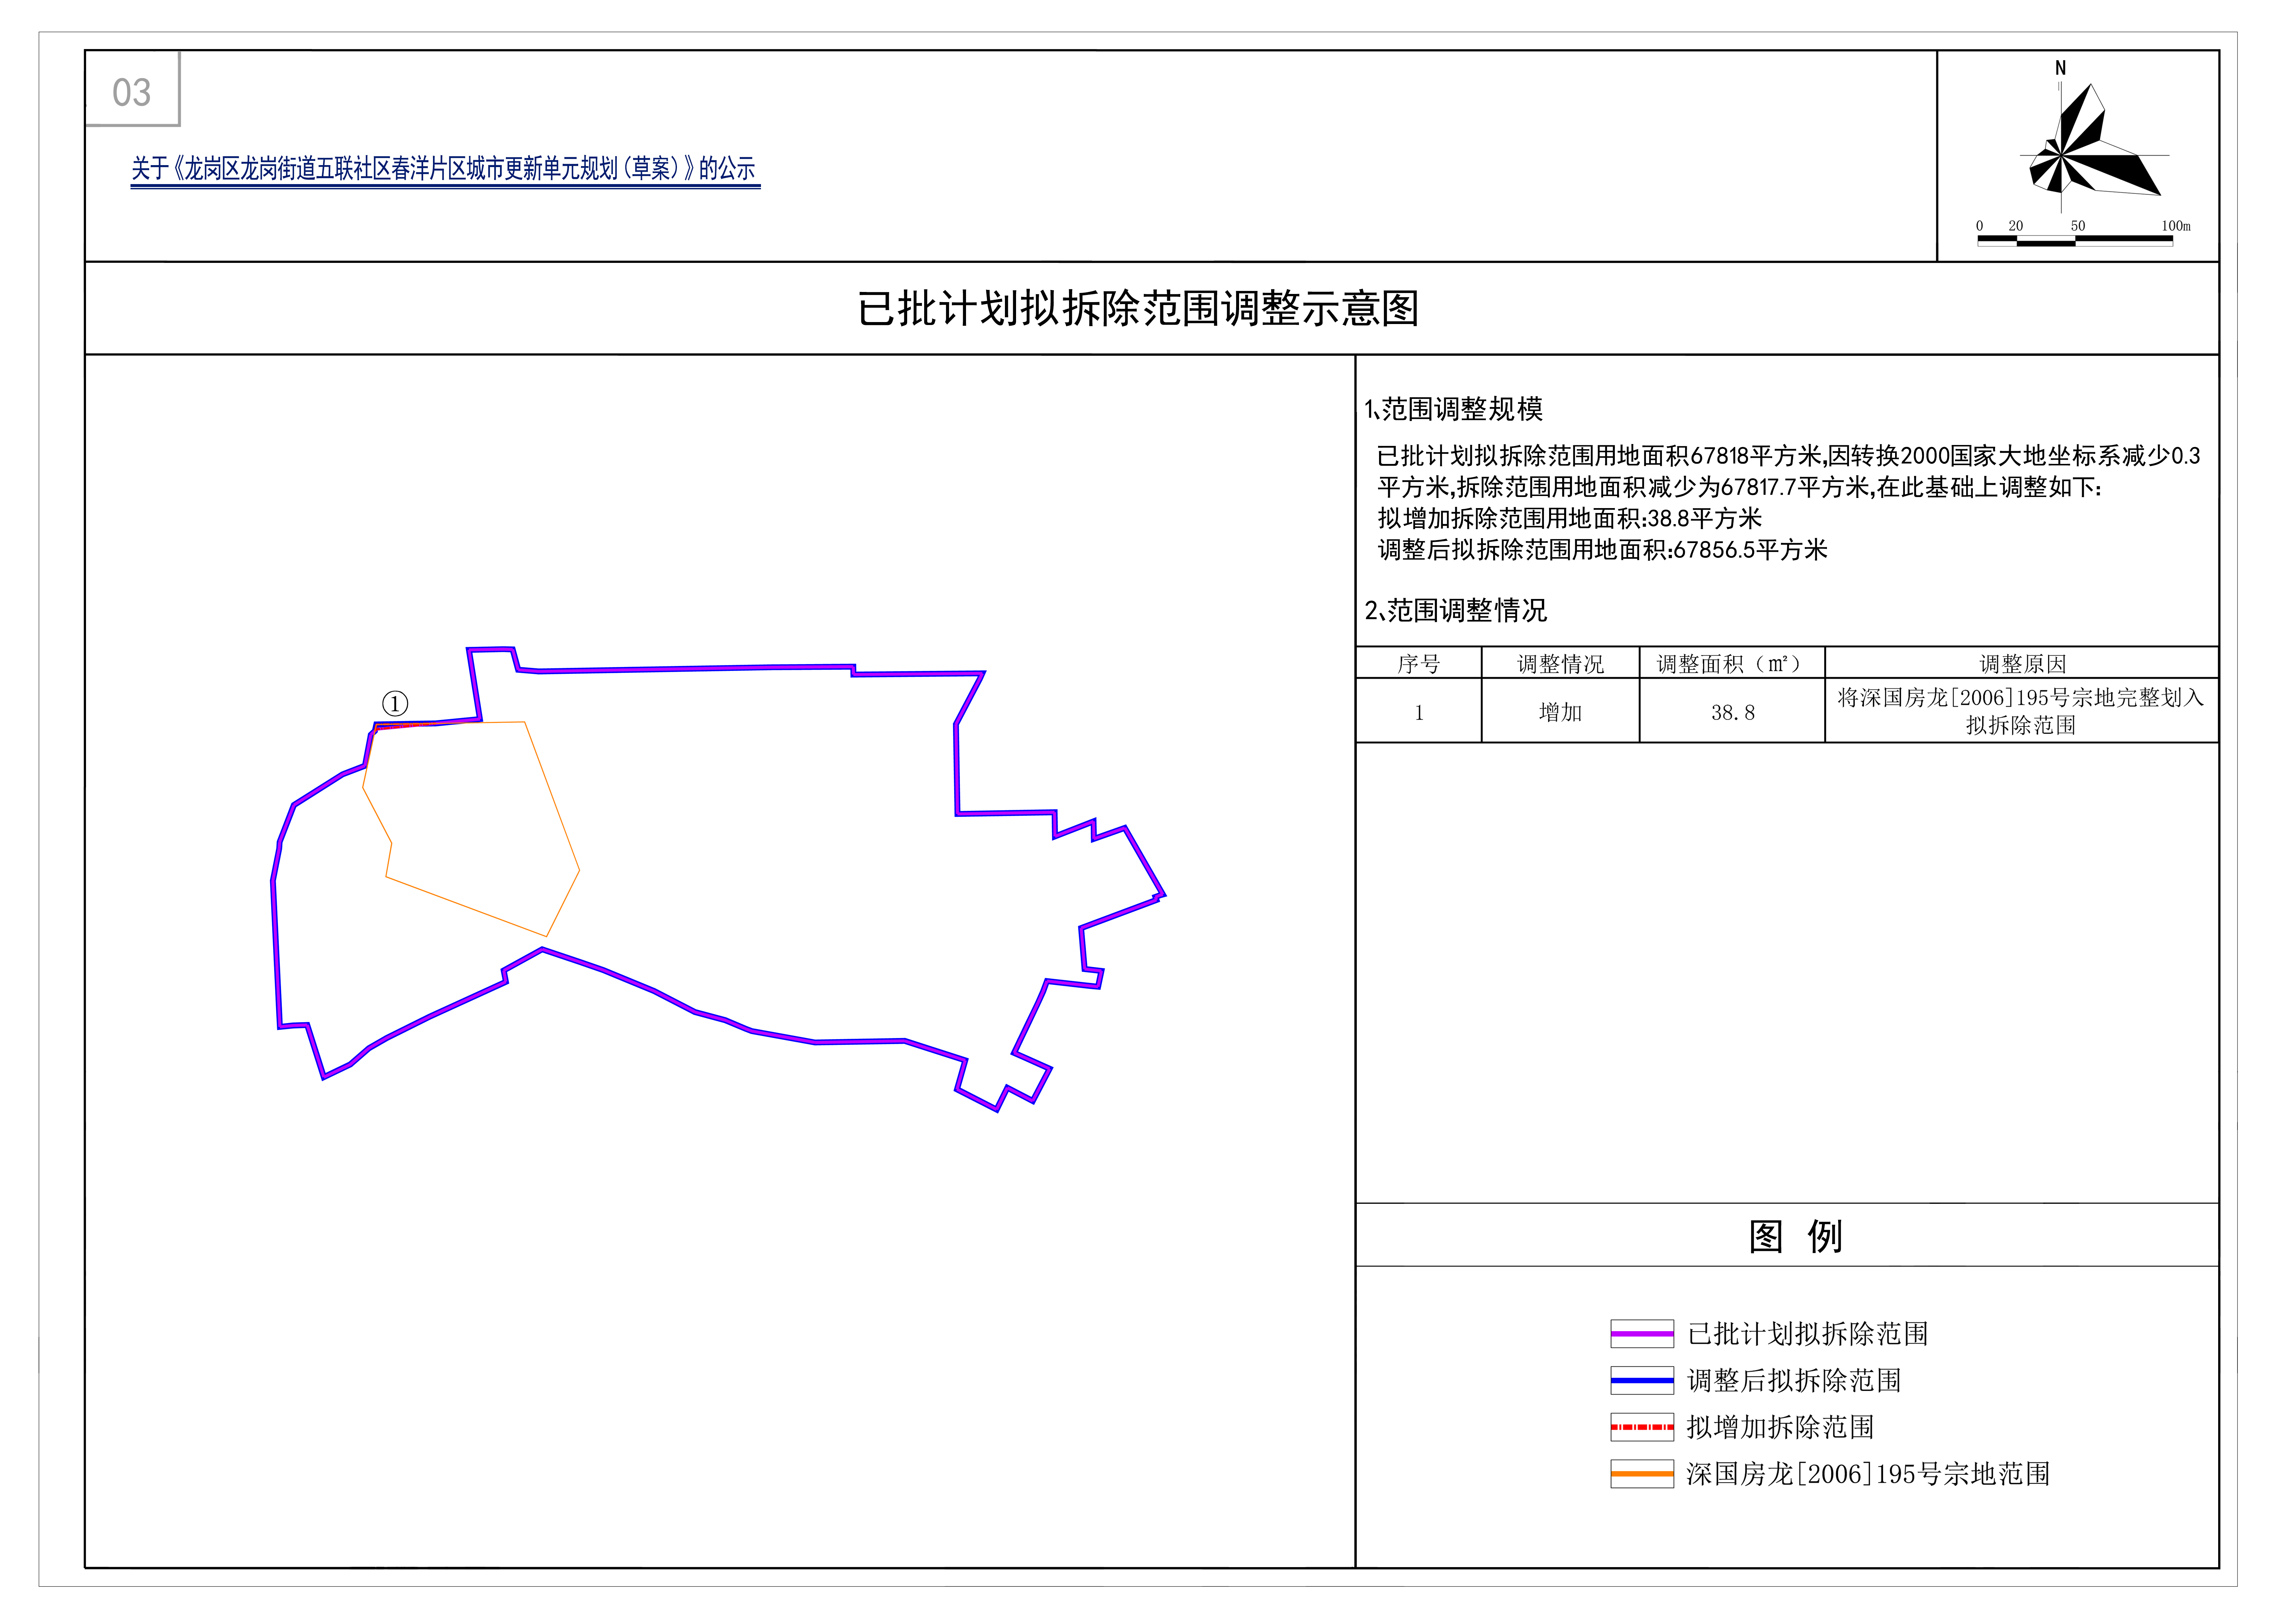Click the N label above the compass
Viewport: 2296px width, 1624px height.
pos(2060,68)
